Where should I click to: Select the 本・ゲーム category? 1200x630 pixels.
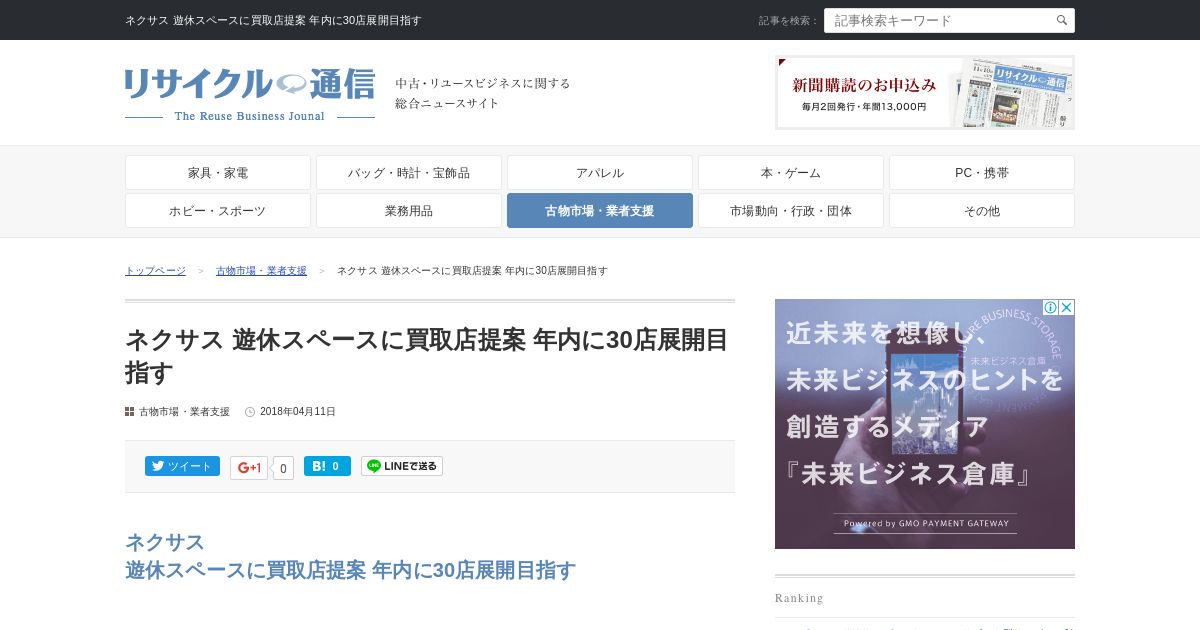(x=791, y=173)
